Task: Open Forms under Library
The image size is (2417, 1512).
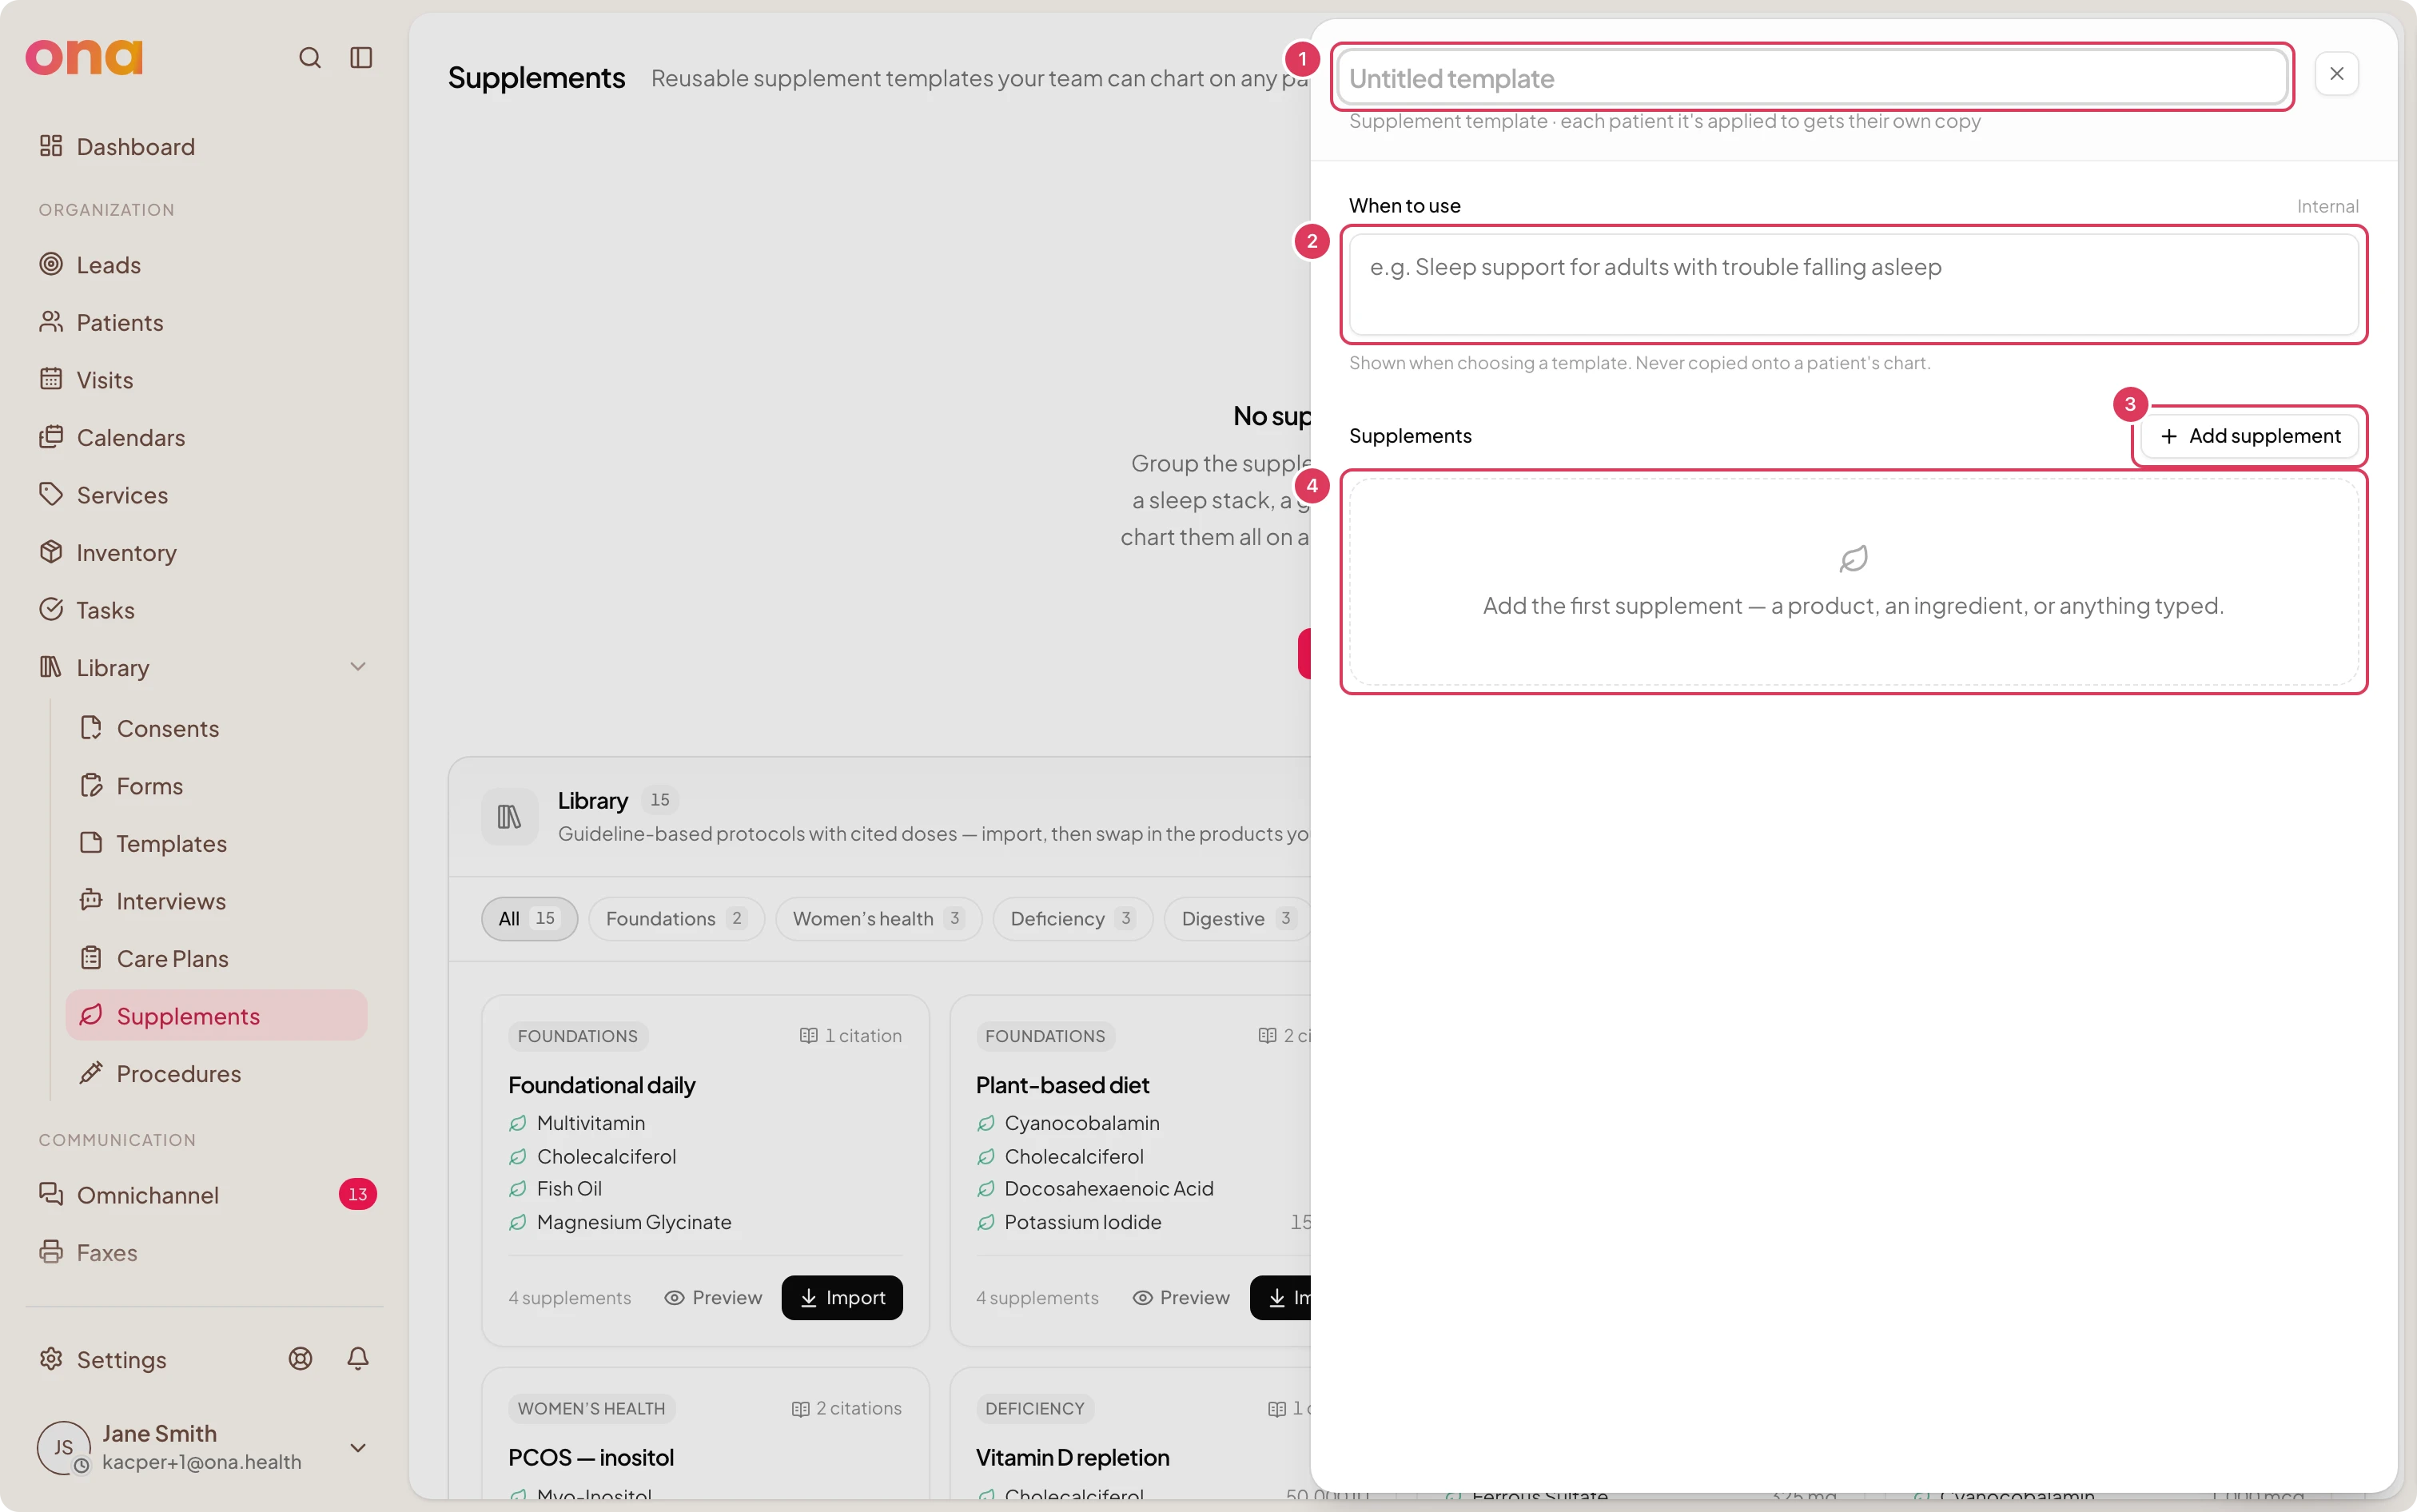Action: coord(217,786)
